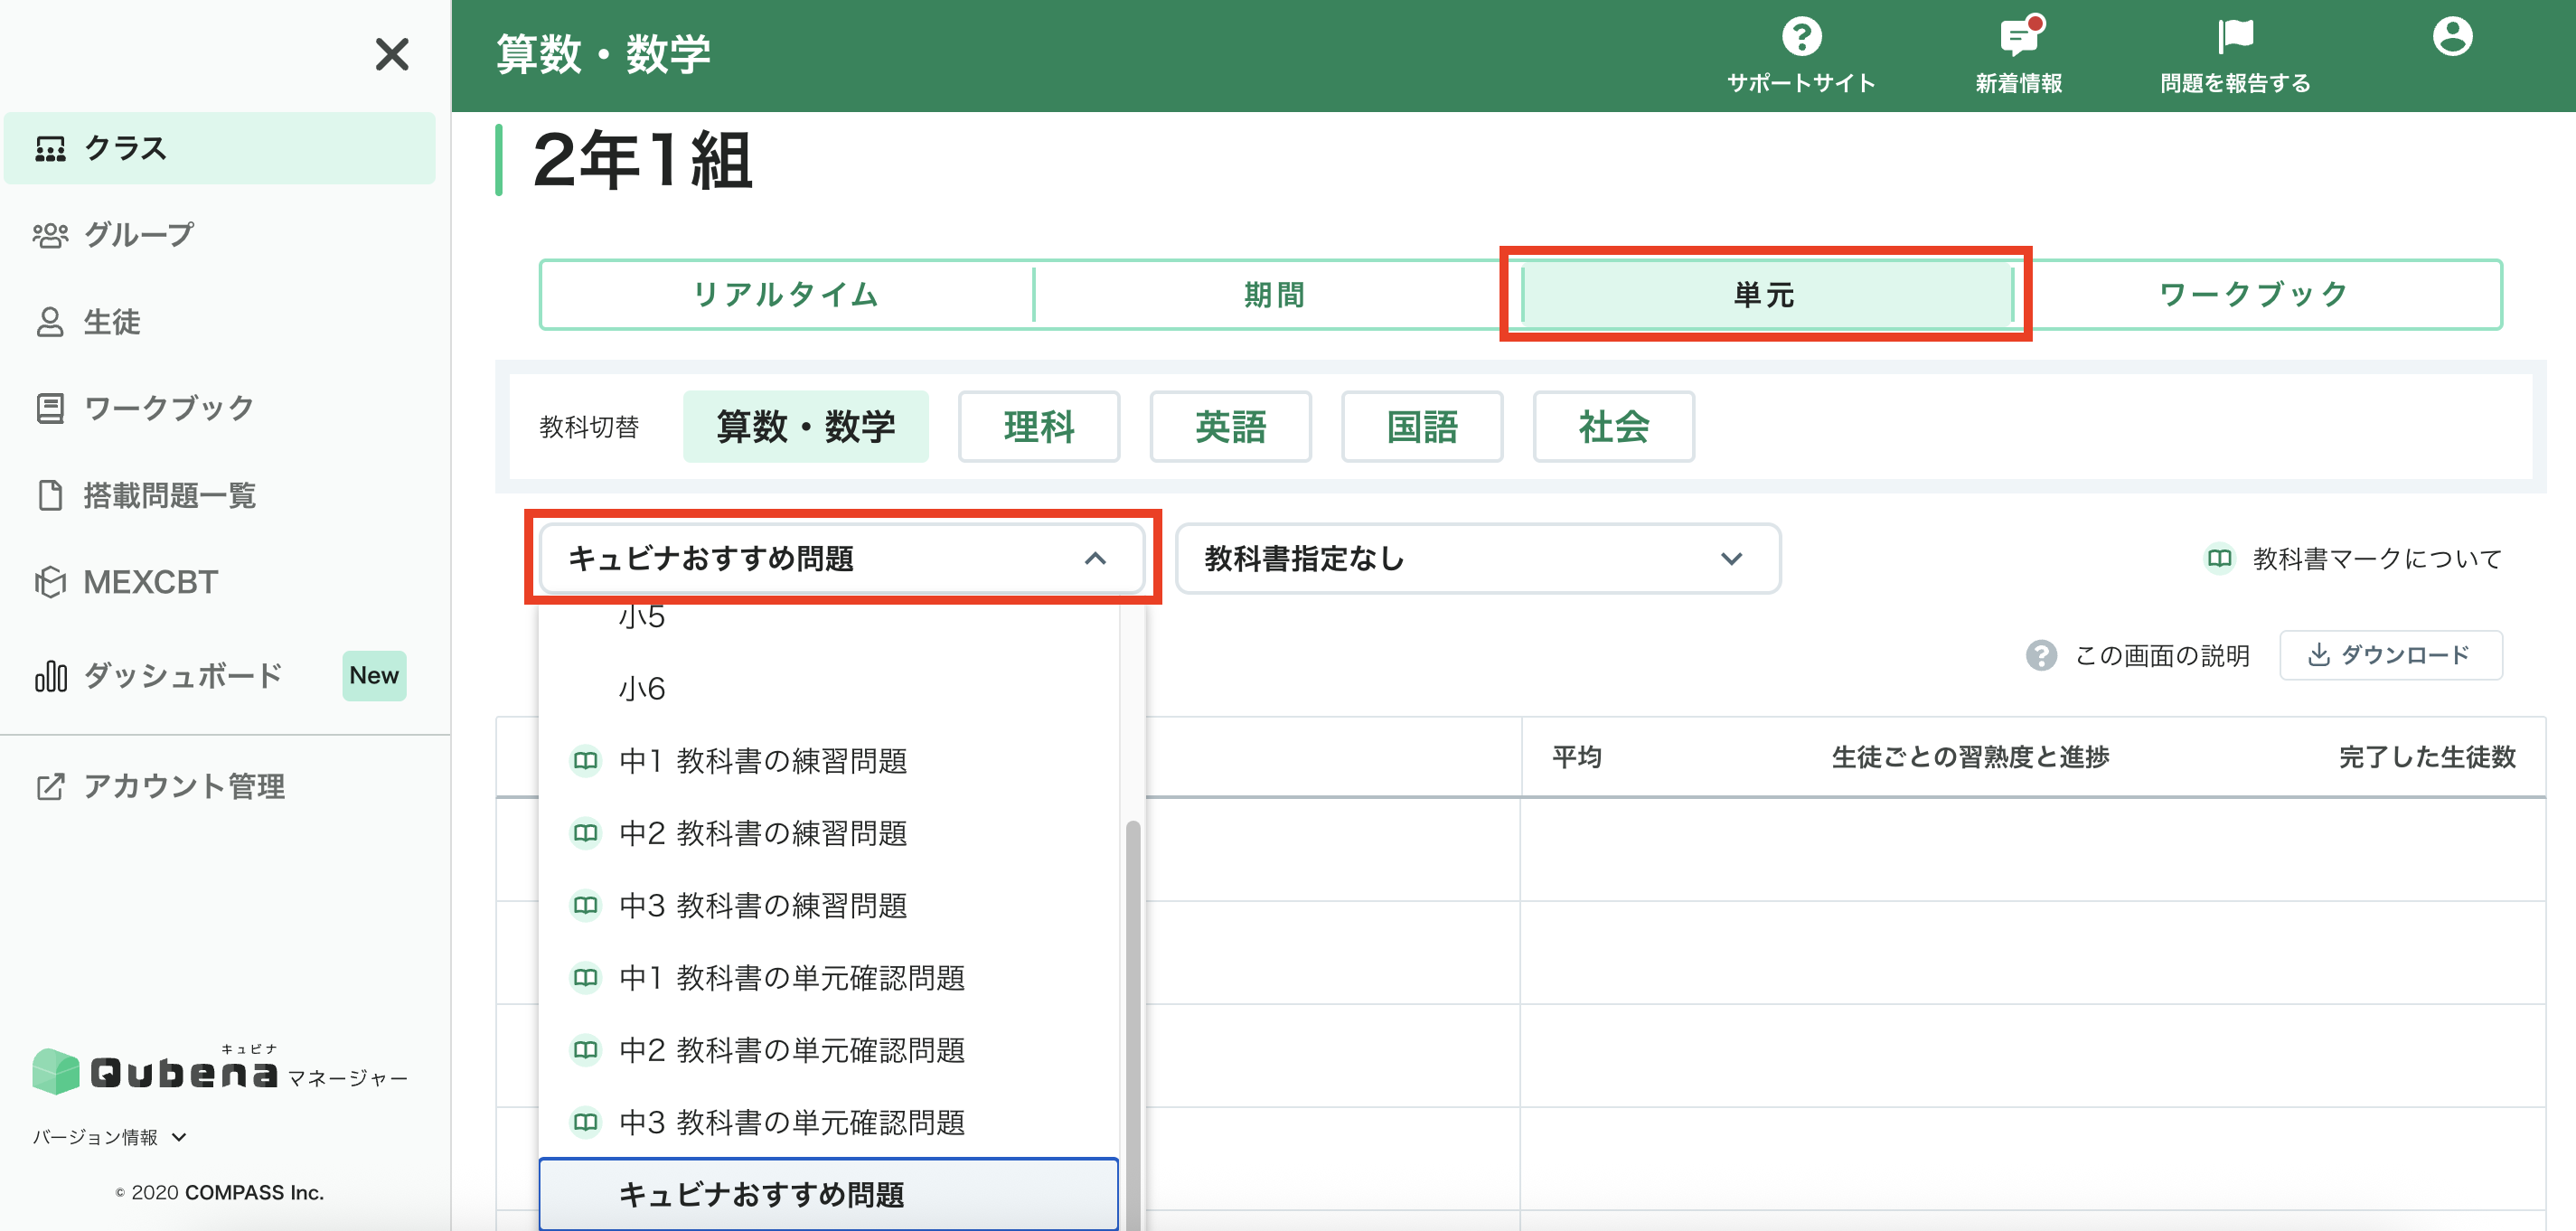This screenshot has width=2576, height=1231.
Task: Click the 教科書マーク book icon
Action: (2219, 558)
